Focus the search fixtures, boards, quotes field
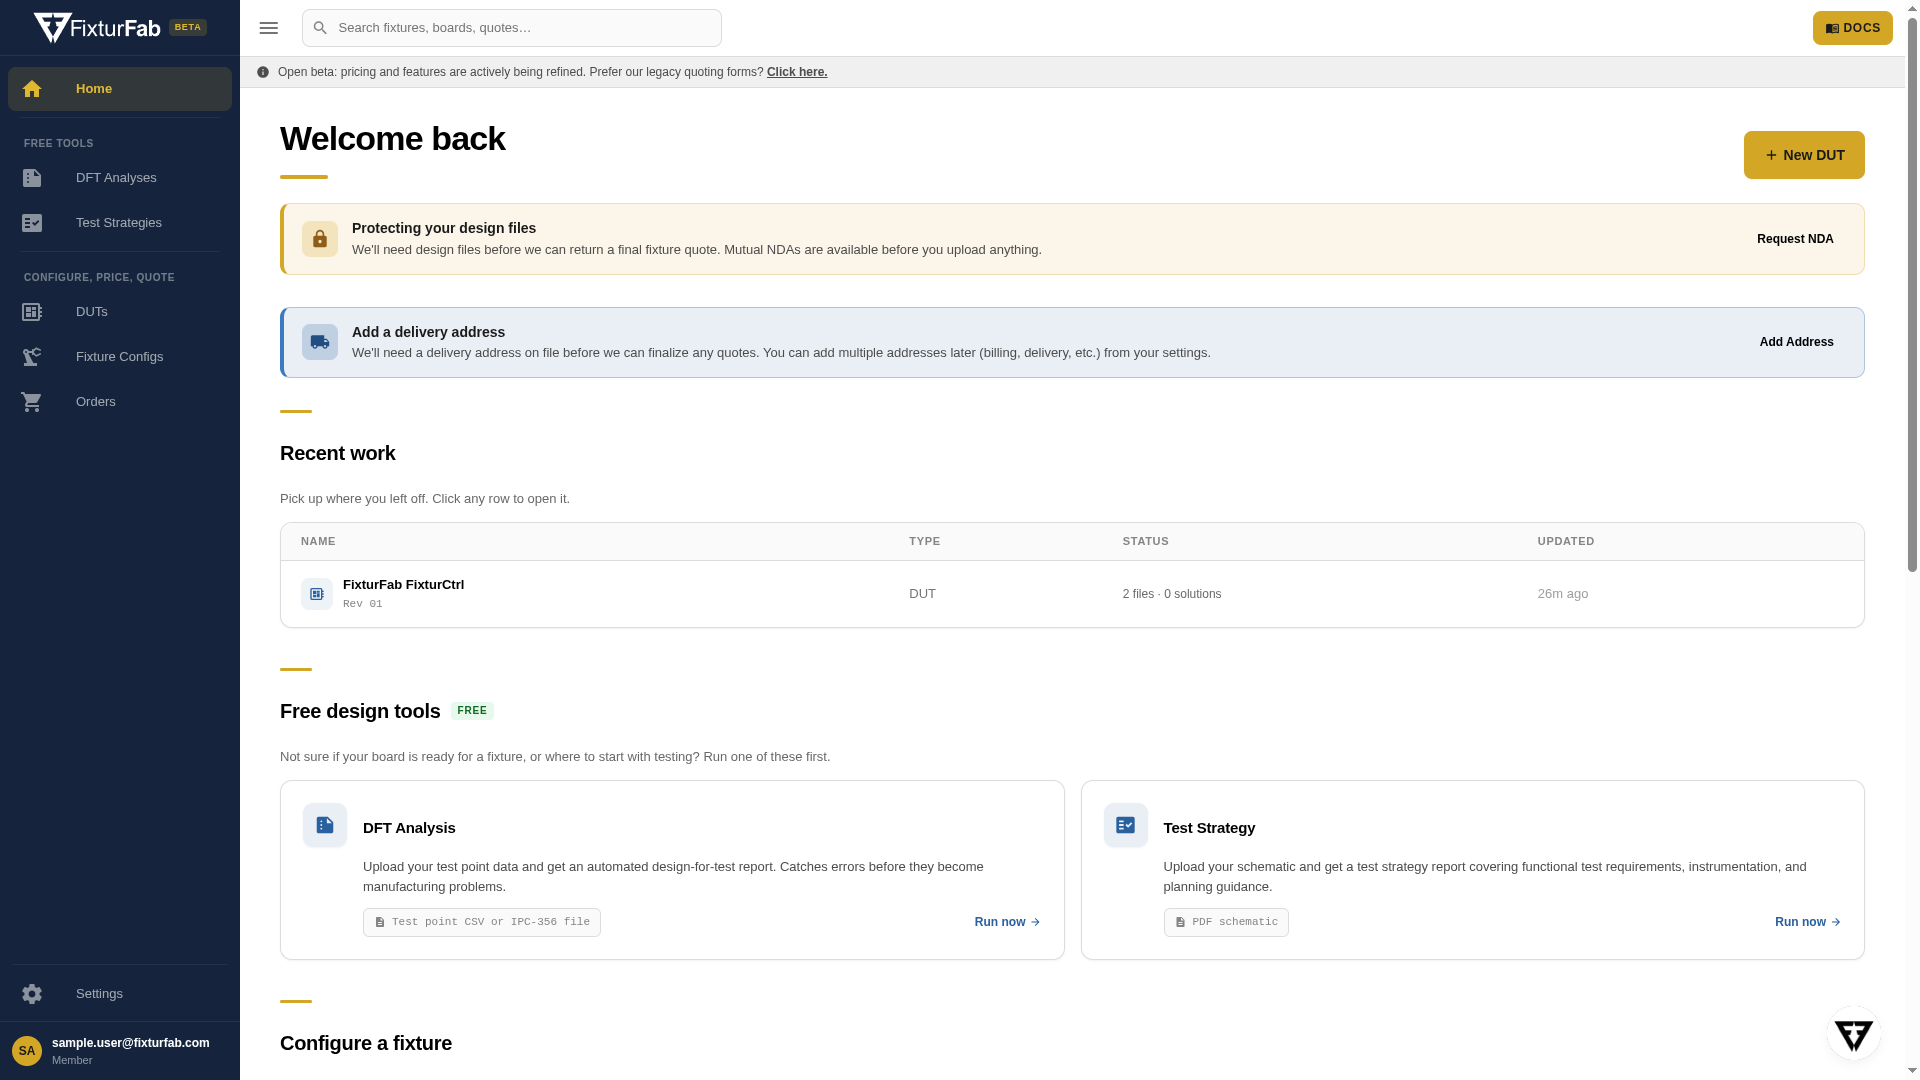The image size is (1920, 1080). (x=512, y=28)
